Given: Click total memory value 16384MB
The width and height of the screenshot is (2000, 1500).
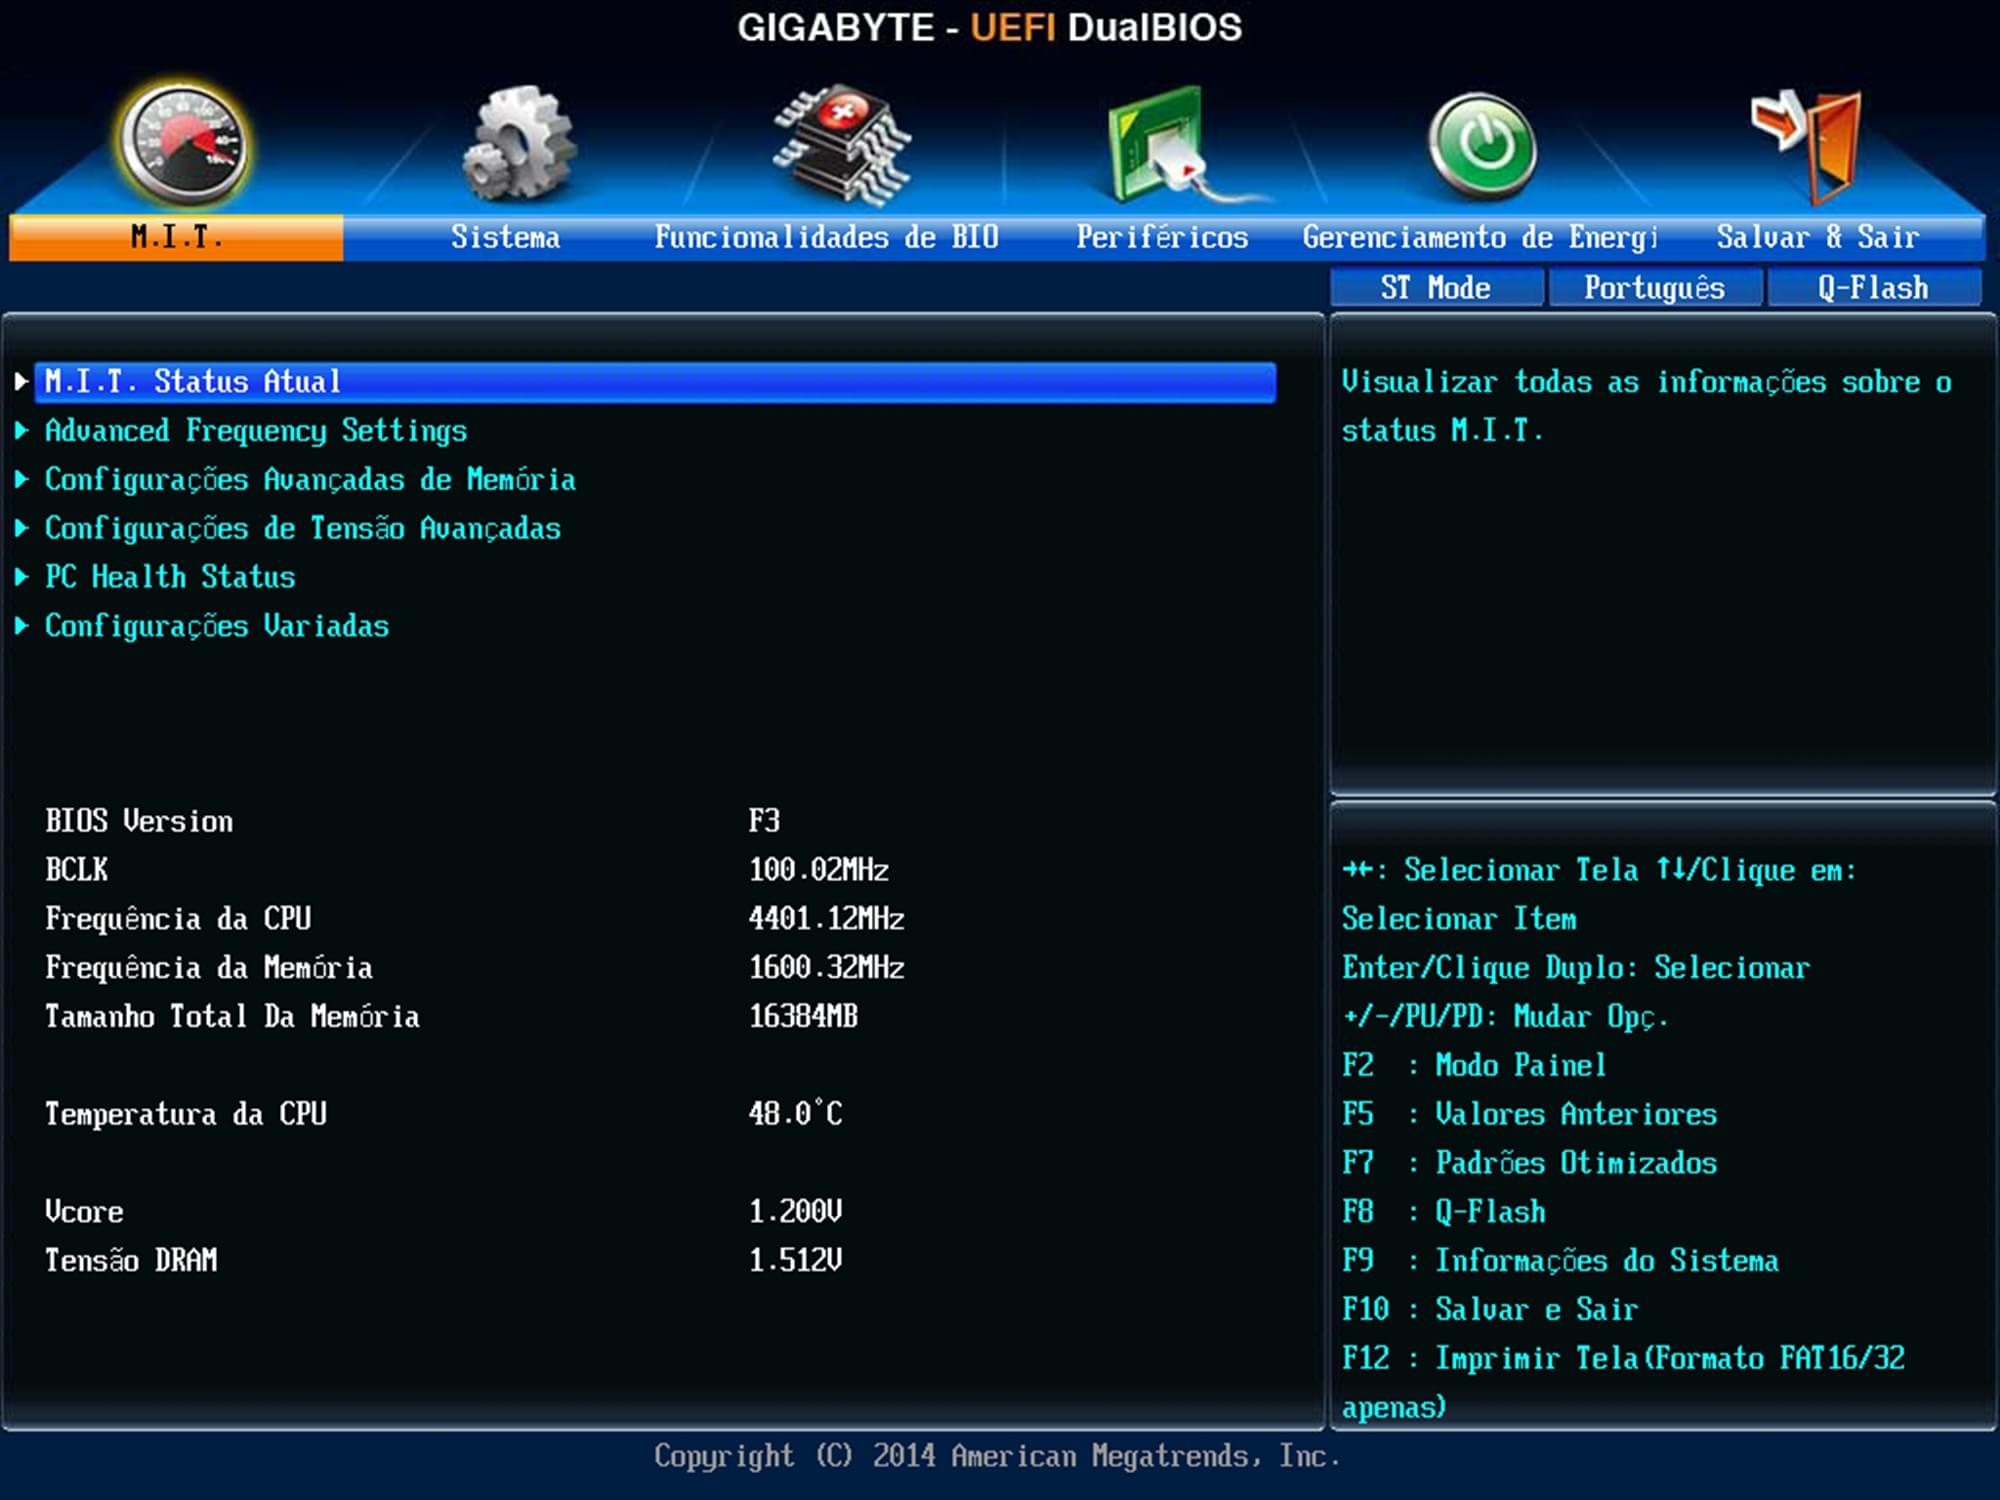Looking at the screenshot, I should coord(803,1017).
